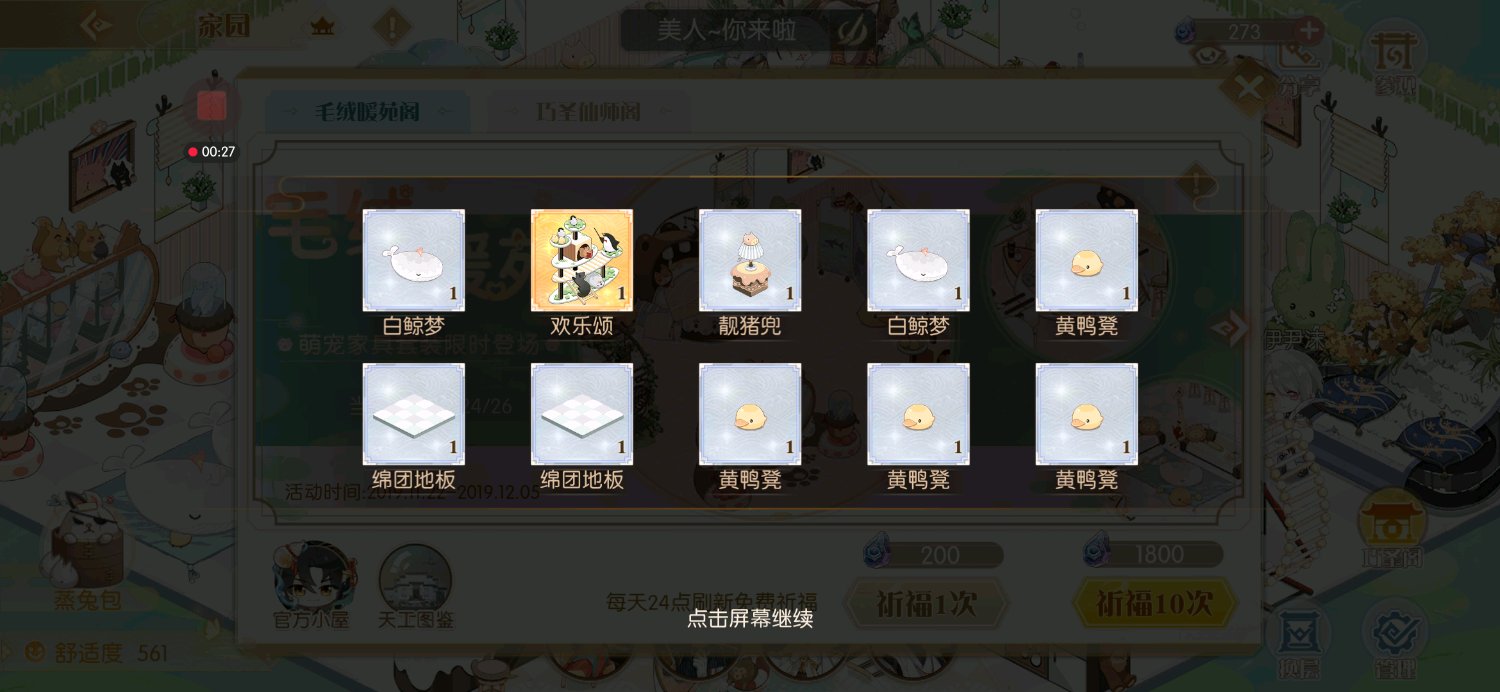Open the 换房 room switch icon
Image resolution: width=1500 pixels, height=692 pixels.
(1298, 640)
